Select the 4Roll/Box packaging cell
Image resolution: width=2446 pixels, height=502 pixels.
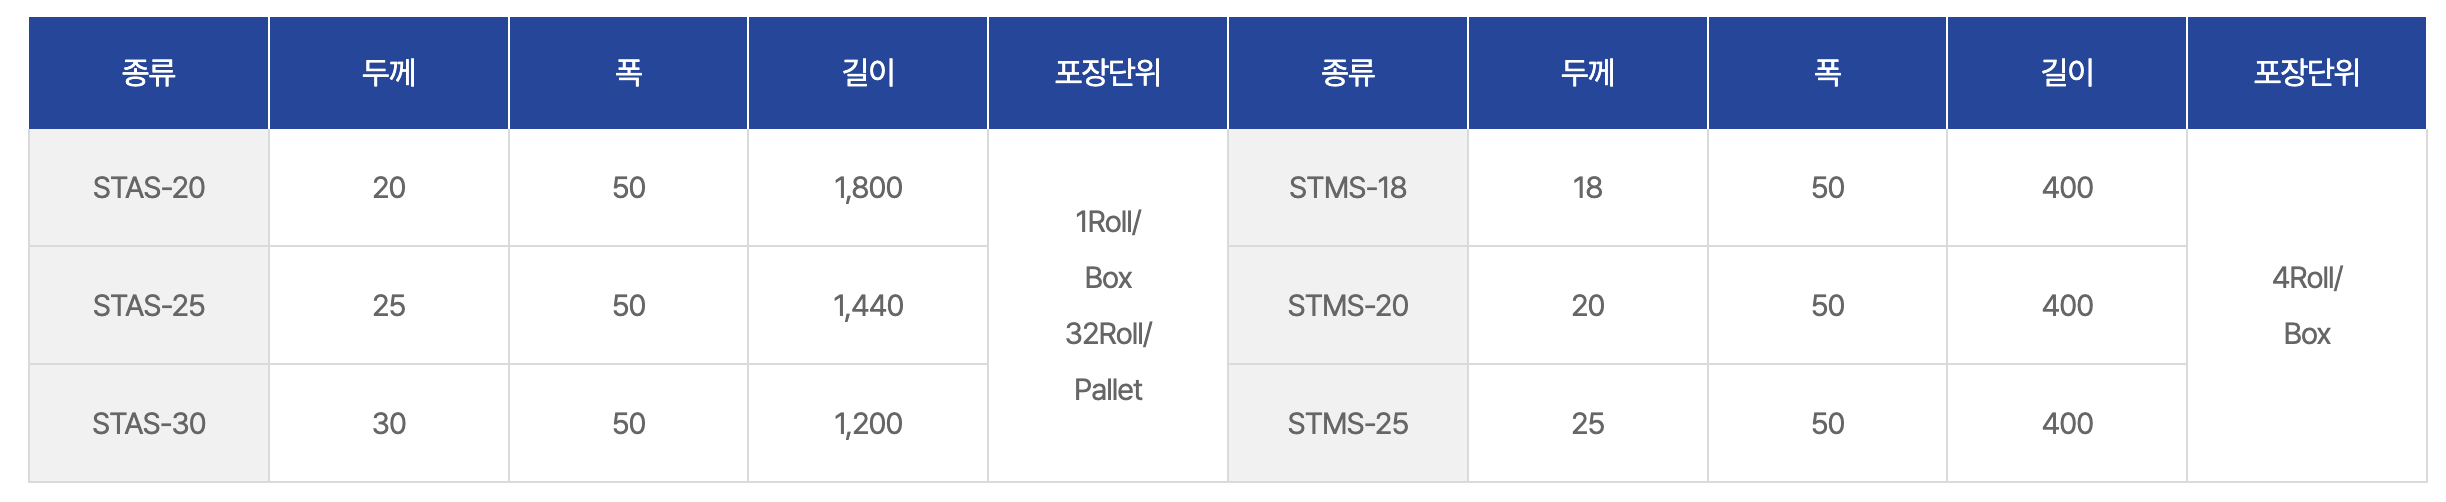(2306, 306)
